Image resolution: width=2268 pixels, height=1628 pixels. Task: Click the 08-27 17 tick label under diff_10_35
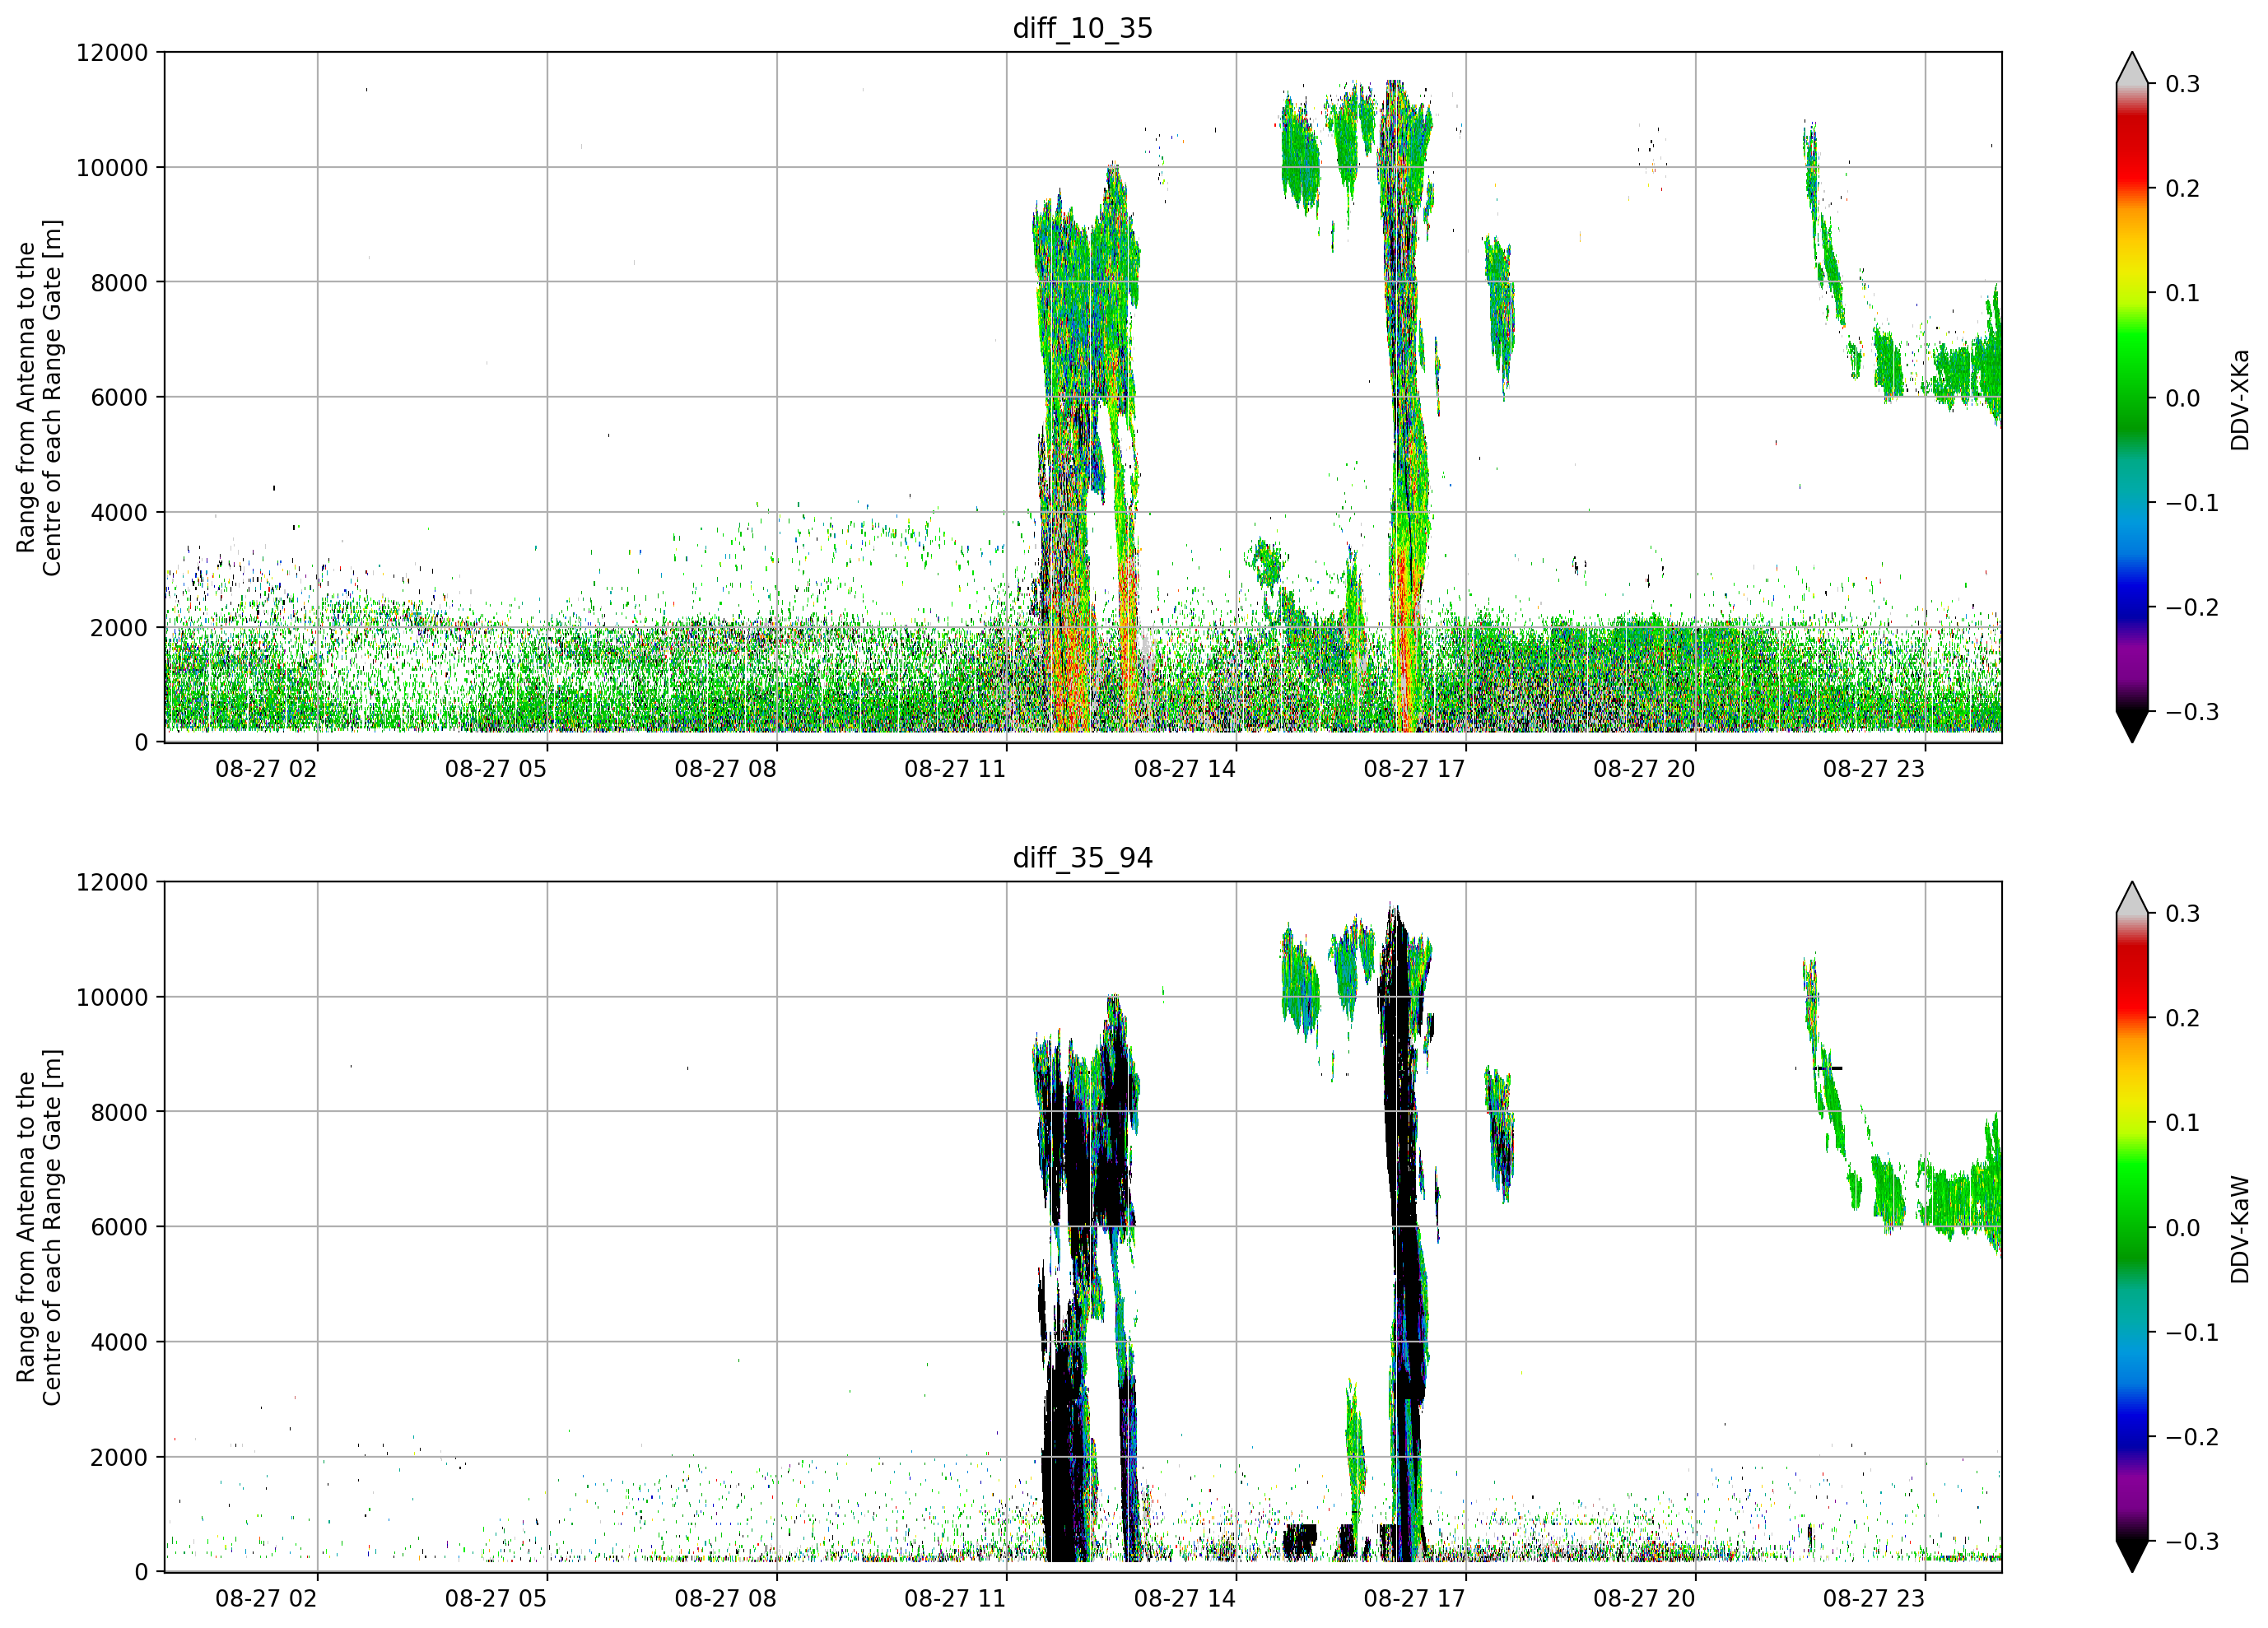(1414, 769)
